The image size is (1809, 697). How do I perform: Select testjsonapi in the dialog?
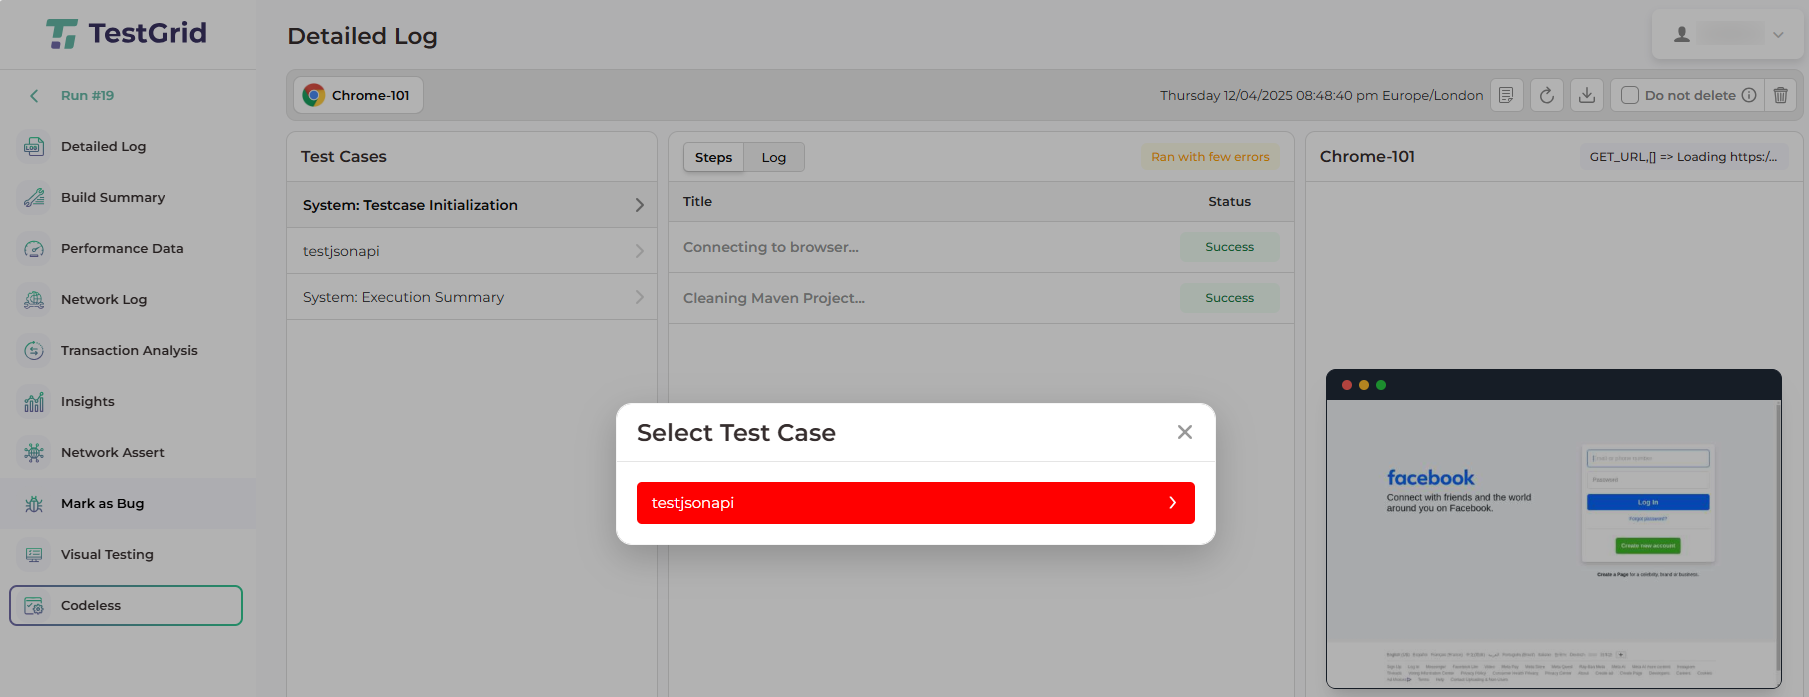pyautogui.click(x=915, y=503)
